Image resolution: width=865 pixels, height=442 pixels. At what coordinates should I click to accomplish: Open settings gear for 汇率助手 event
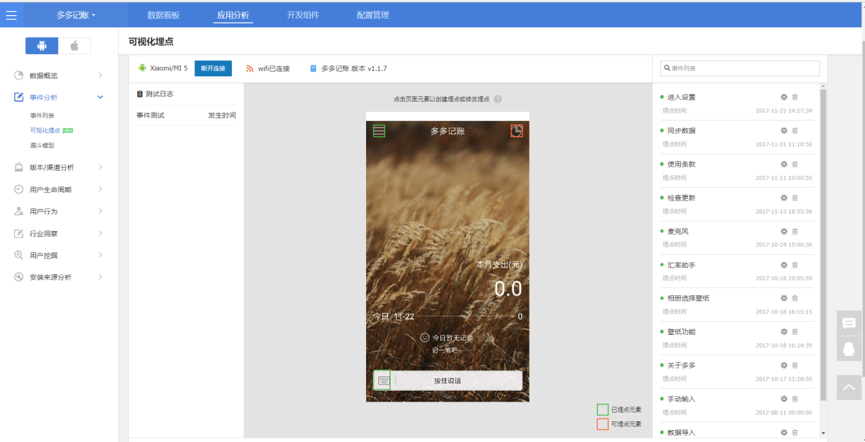784,265
